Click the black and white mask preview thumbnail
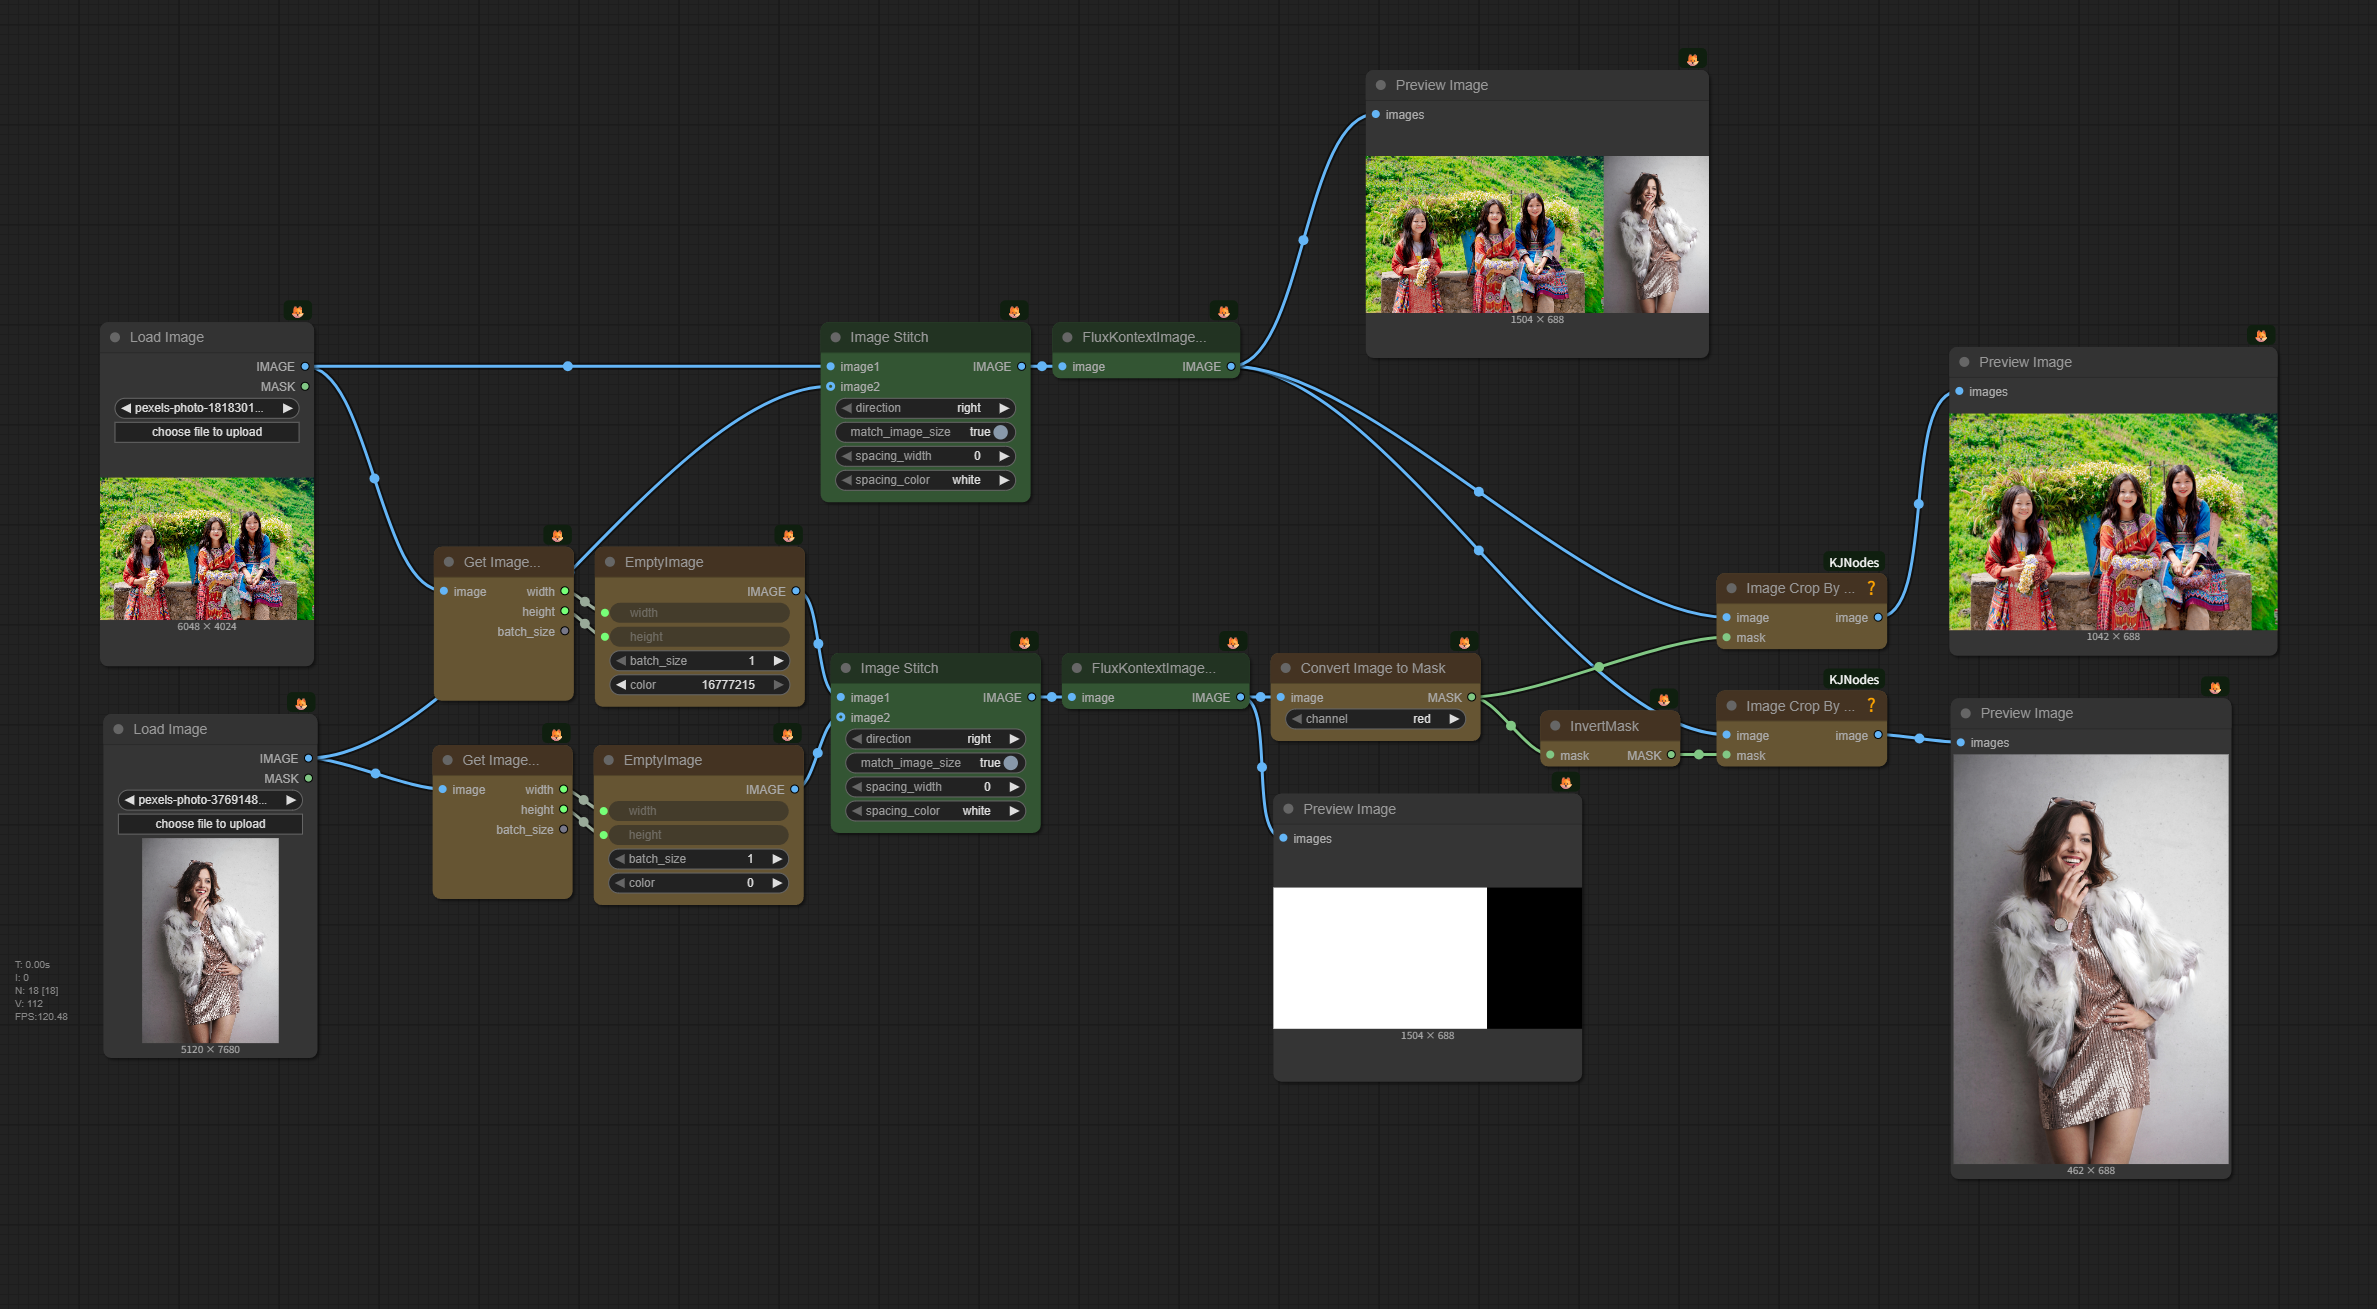Viewport: 2377px width, 1309px height. (x=1427, y=958)
